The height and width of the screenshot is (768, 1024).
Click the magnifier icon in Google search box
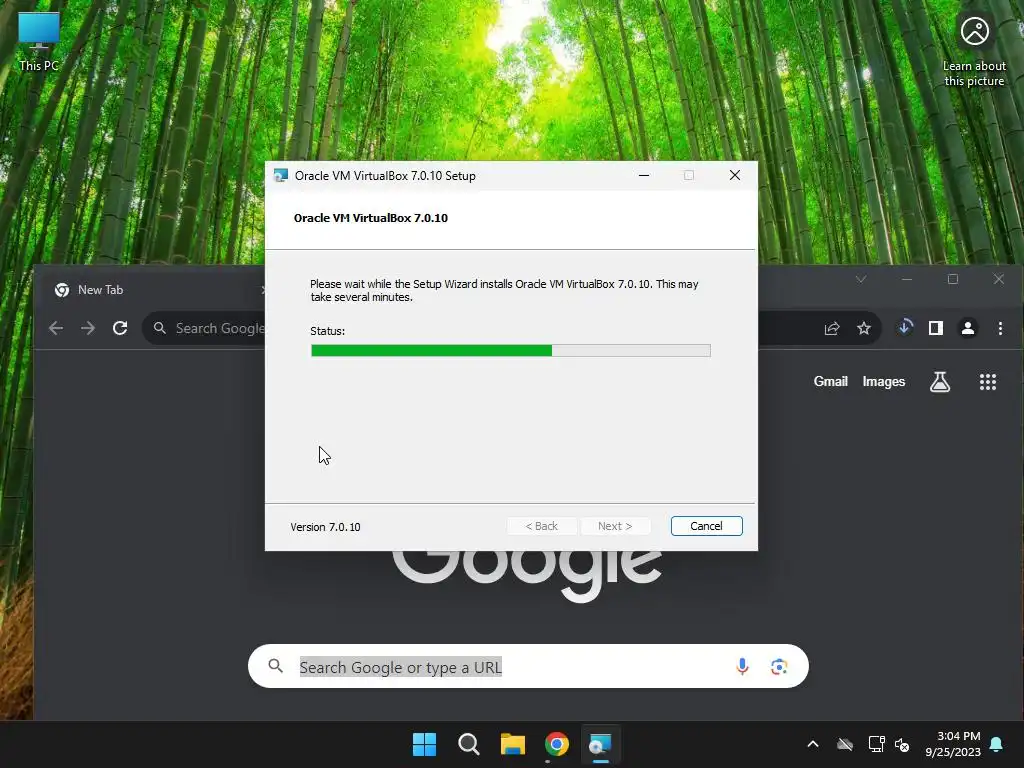coord(276,666)
